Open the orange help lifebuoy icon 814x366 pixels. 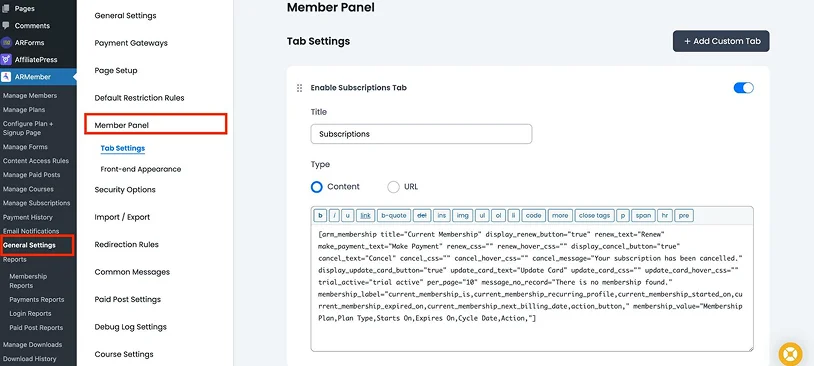click(x=790, y=354)
